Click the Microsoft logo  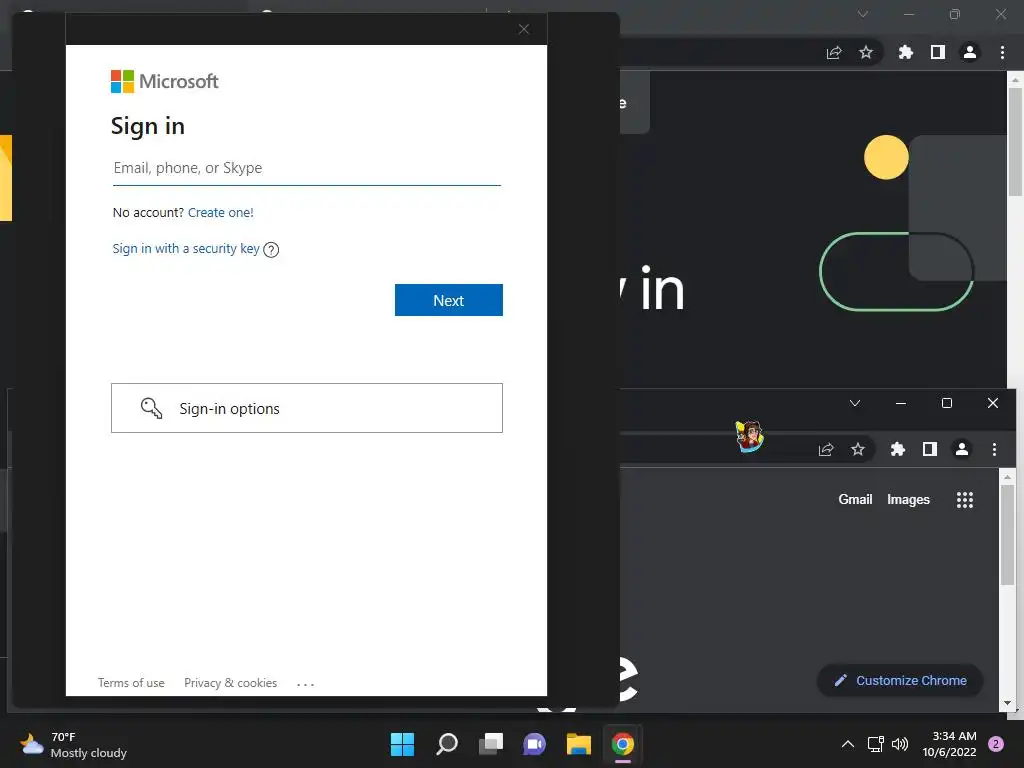pos(165,82)
